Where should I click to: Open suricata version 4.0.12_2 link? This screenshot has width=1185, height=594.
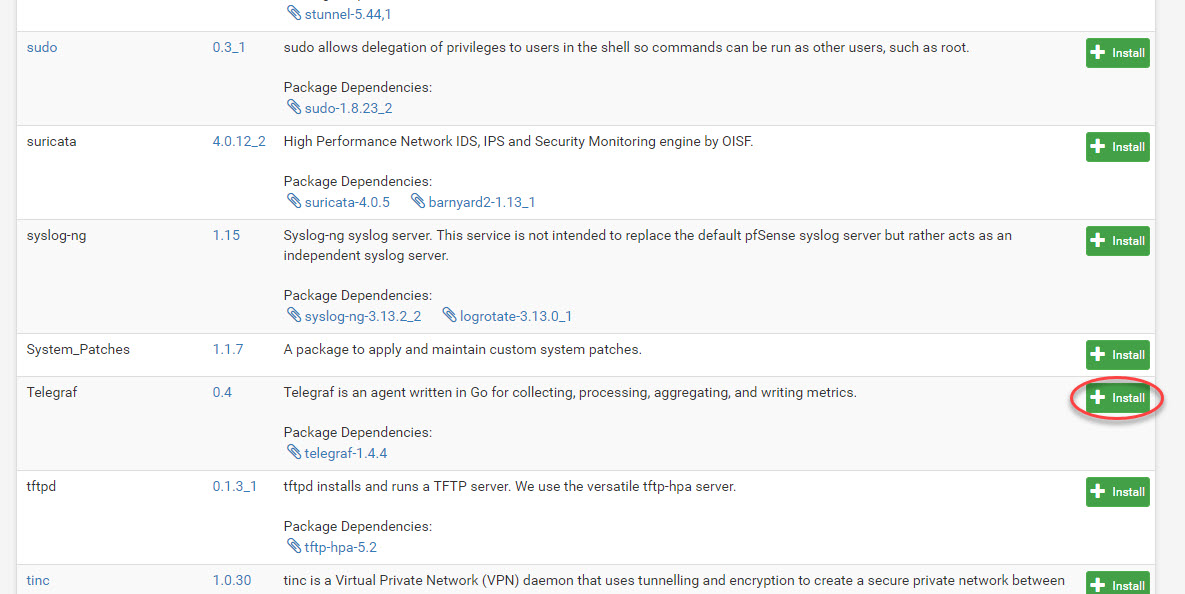tap(239, 141)
